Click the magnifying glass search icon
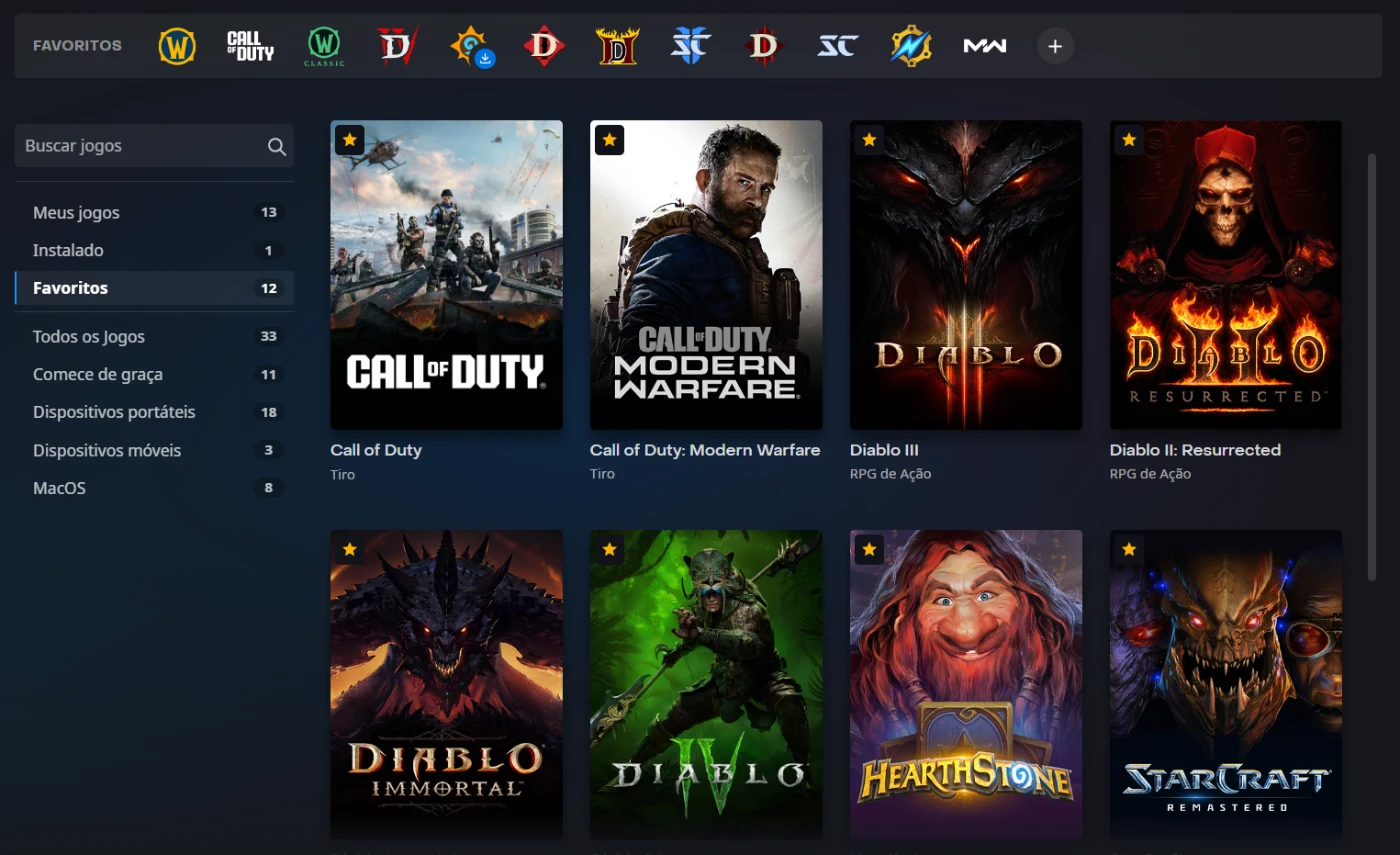This screenshot has height=855, width=1400. pyautogui.click(x=277, y=147)
